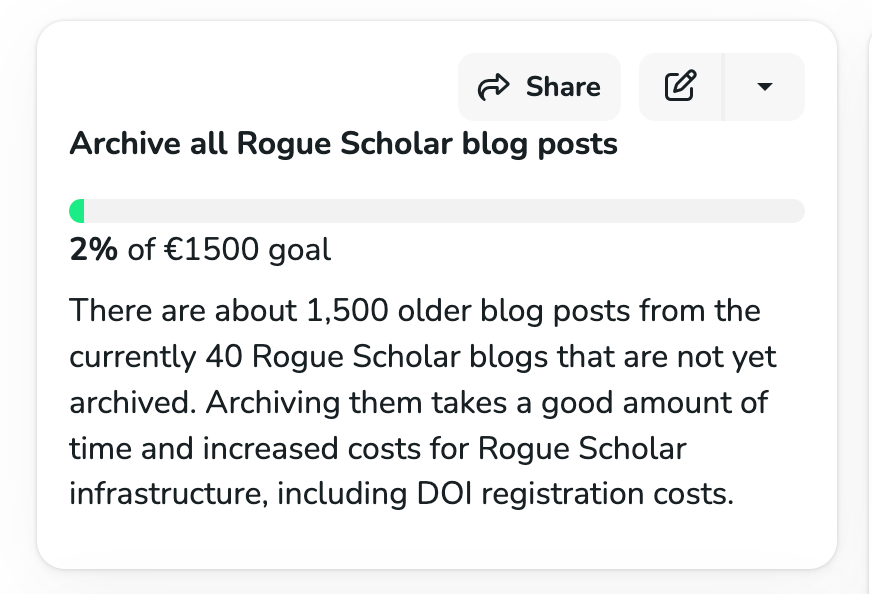
Task: Click the "Share" text label
Action: tap(563, 87)
